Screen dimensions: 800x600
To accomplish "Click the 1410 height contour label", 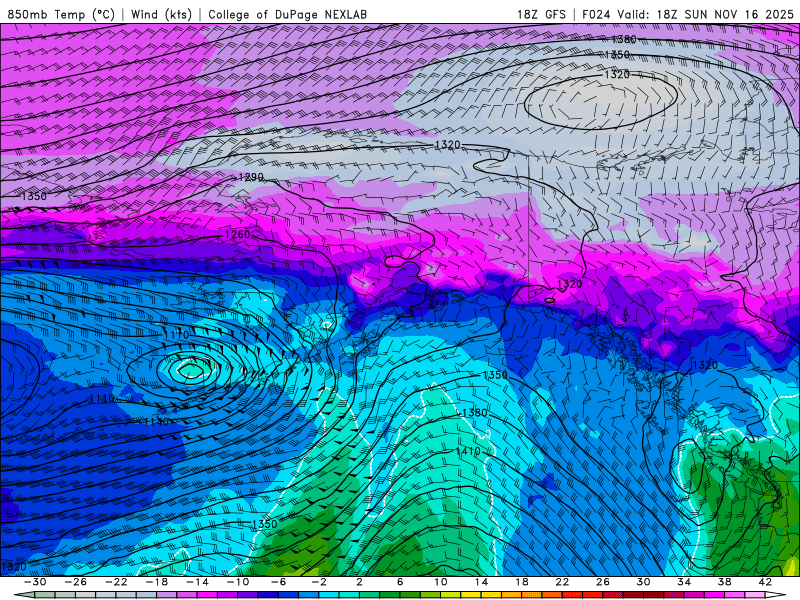I will 468,451.
